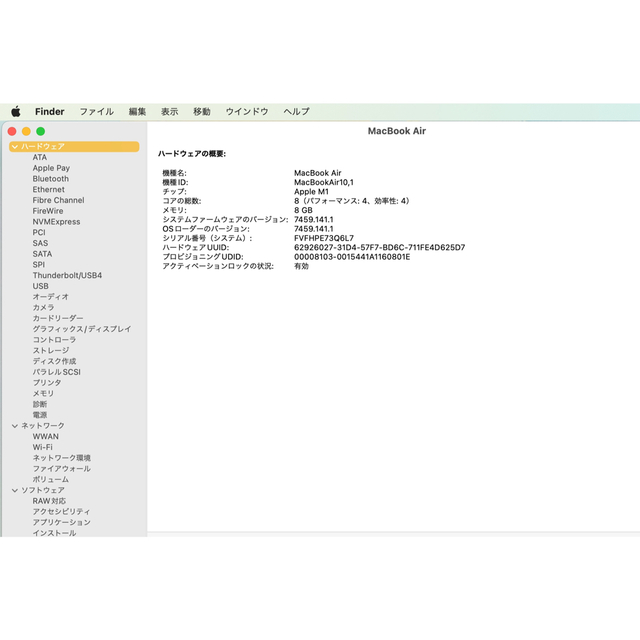Screen dimensions: 640x640
Task: Click the activation lock status 有効
Action: pyautogui.click(x=301, y=266)
